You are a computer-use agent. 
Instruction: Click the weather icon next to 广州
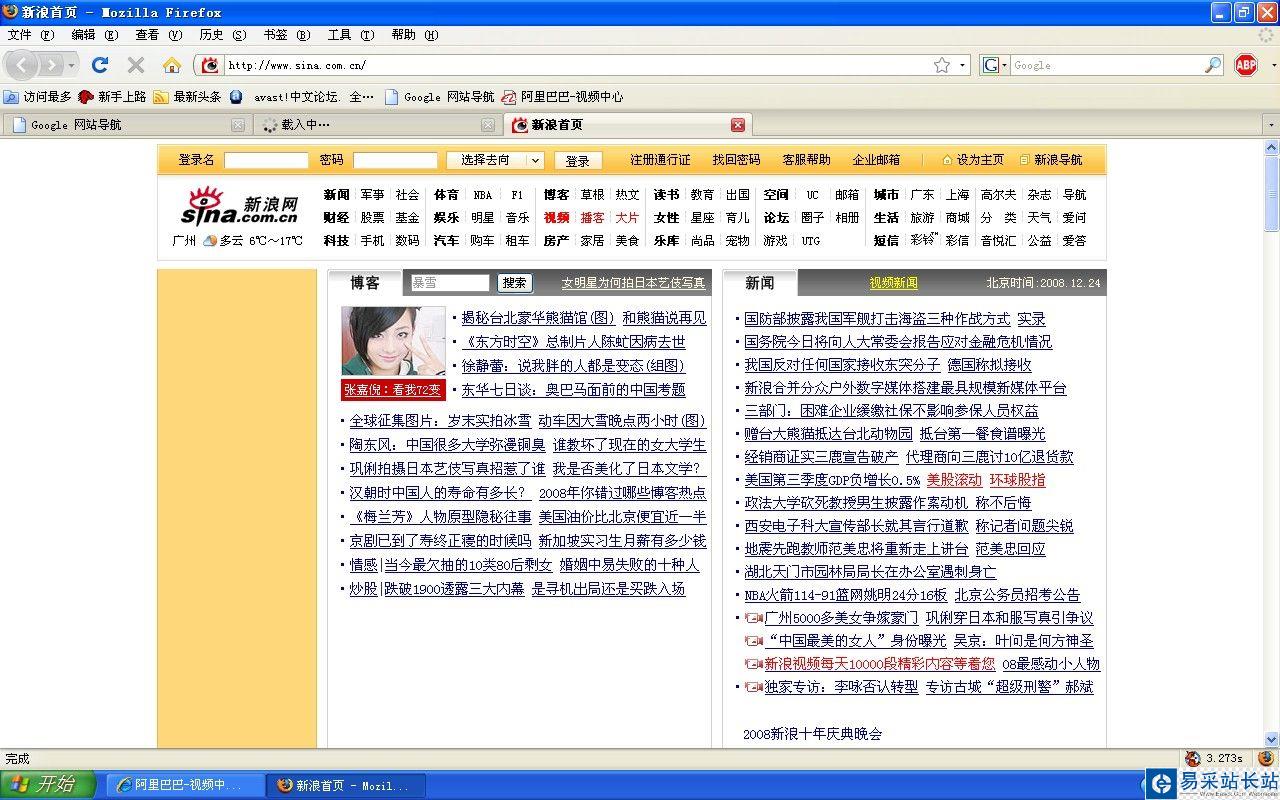(210, 241)
